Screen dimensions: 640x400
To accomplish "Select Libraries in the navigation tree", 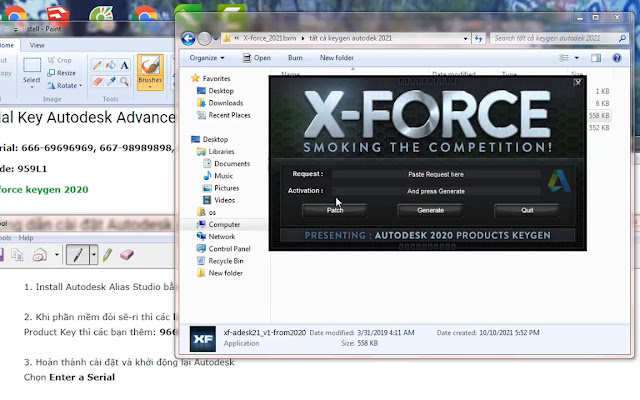I will click(216, 151).
